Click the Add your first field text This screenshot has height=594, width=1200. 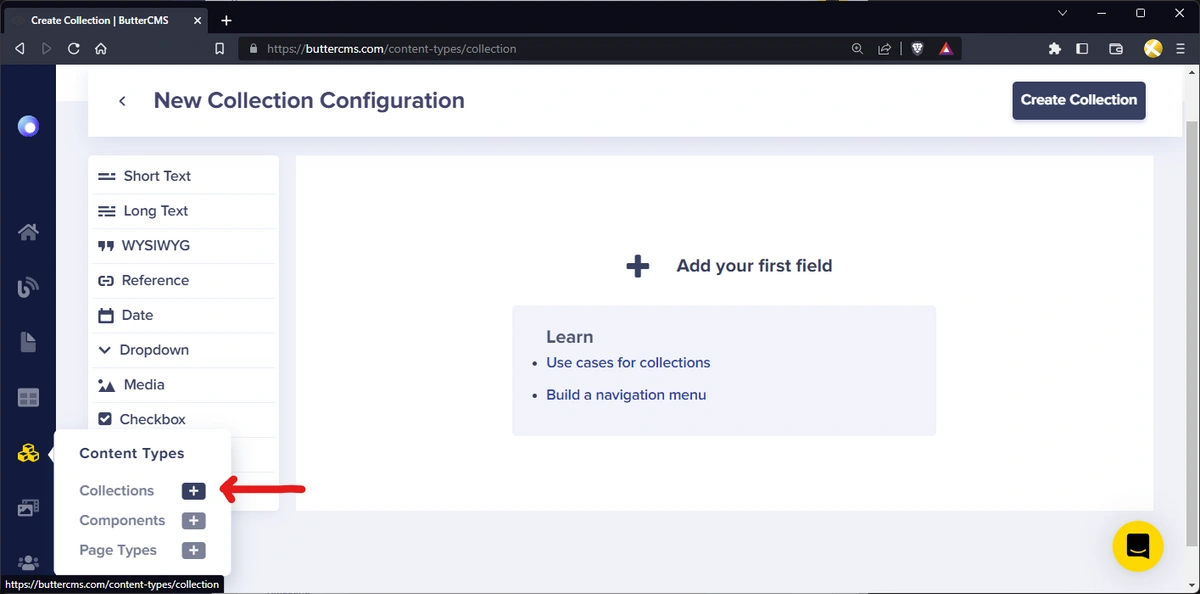754,266
